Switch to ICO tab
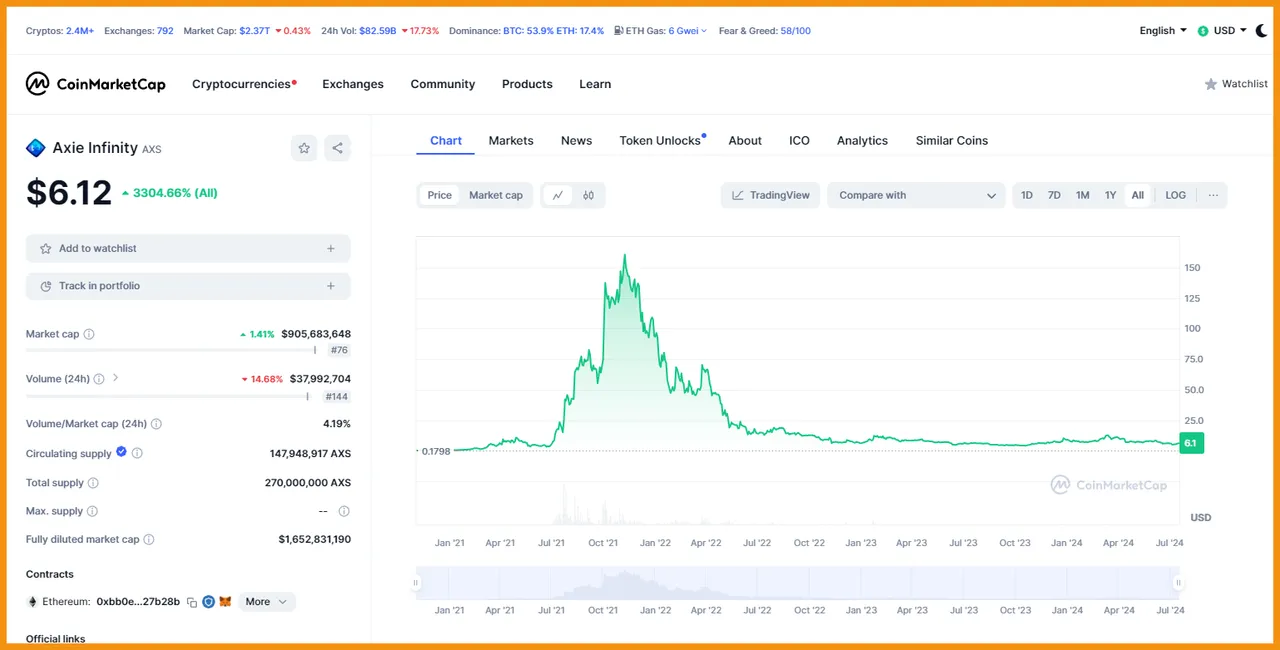 point(799,141)
